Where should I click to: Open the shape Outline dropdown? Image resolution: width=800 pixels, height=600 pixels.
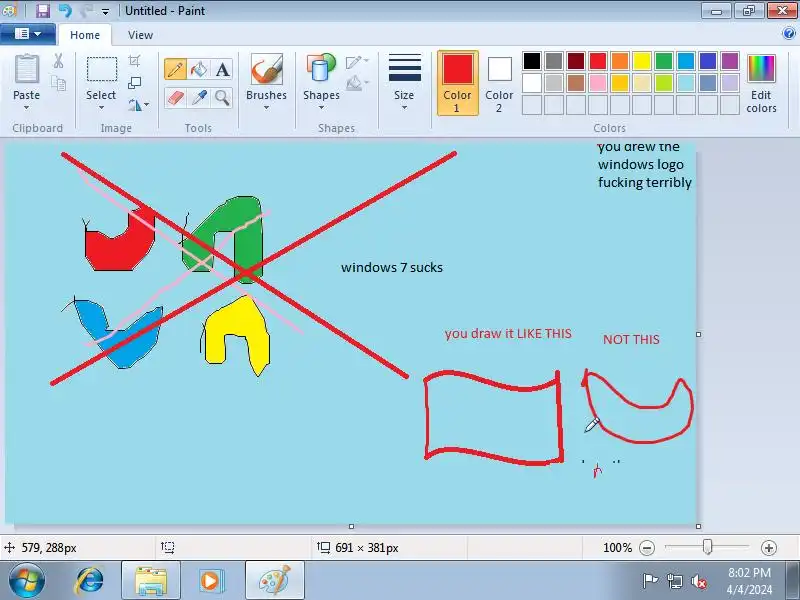pyautogui.click(x=357, y=62)
